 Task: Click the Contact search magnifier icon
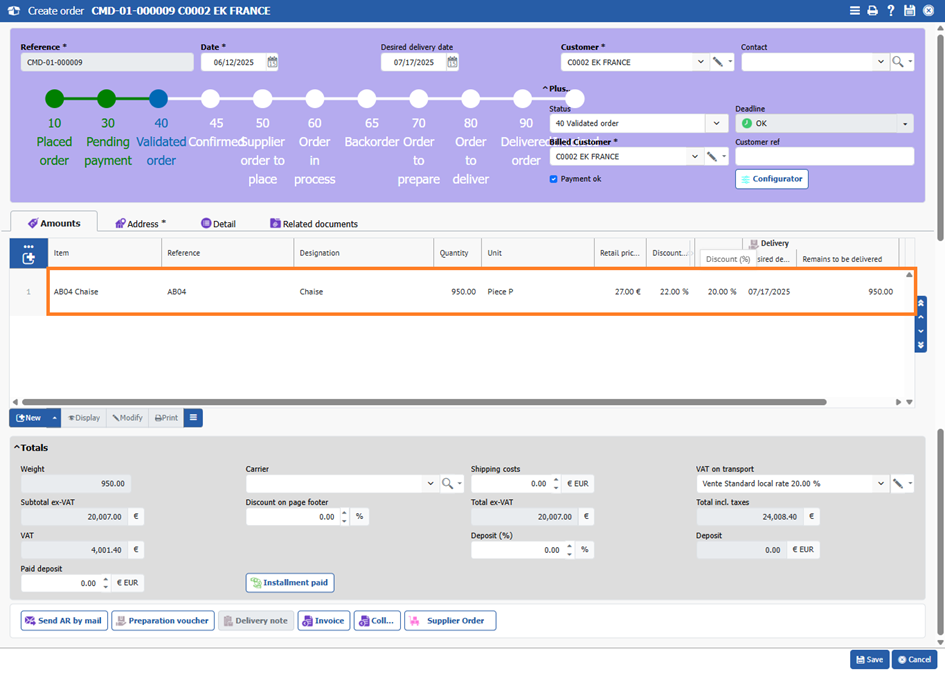point(898,62)
